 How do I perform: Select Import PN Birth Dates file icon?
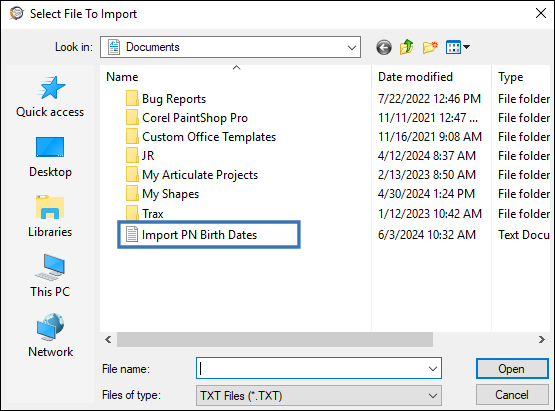pos(132,234)
